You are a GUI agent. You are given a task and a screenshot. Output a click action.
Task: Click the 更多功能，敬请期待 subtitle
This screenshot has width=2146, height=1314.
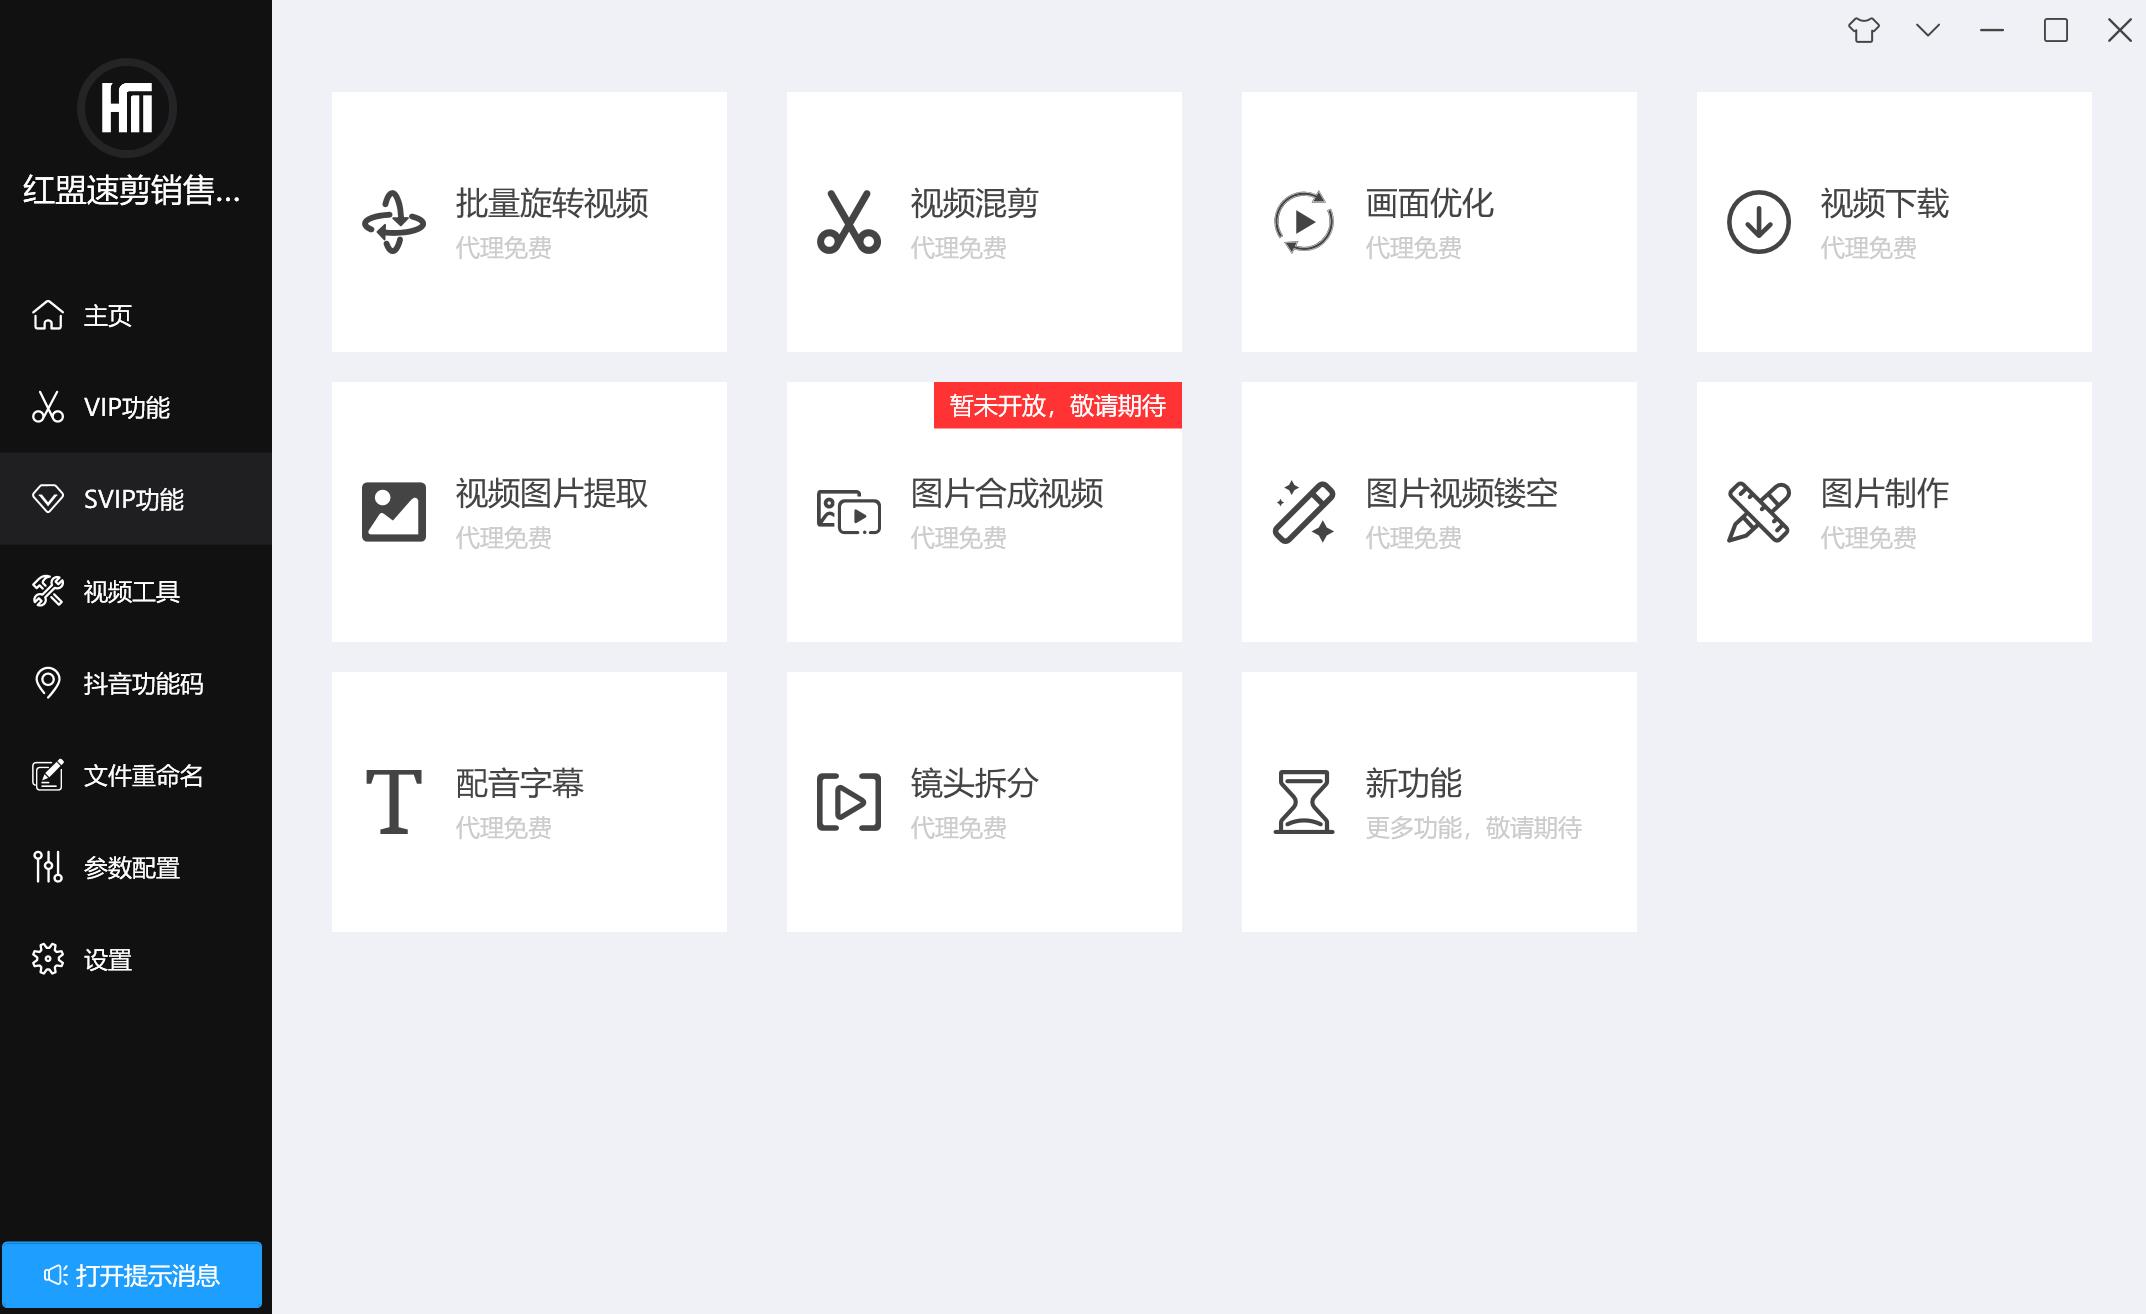1474,828
